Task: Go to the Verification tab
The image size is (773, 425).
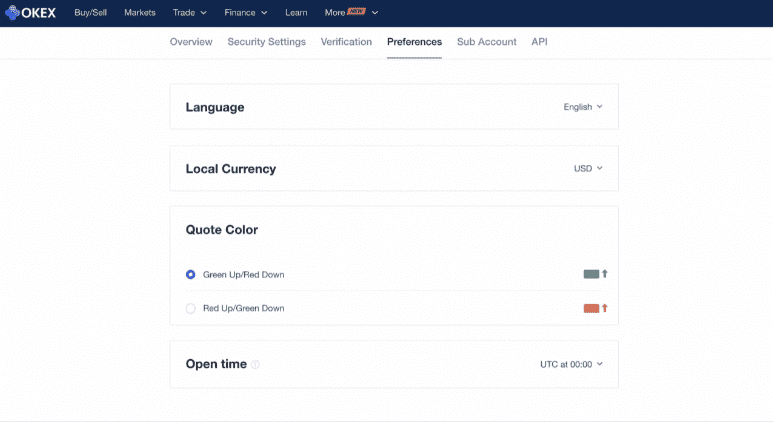Action: click(346, 42)
